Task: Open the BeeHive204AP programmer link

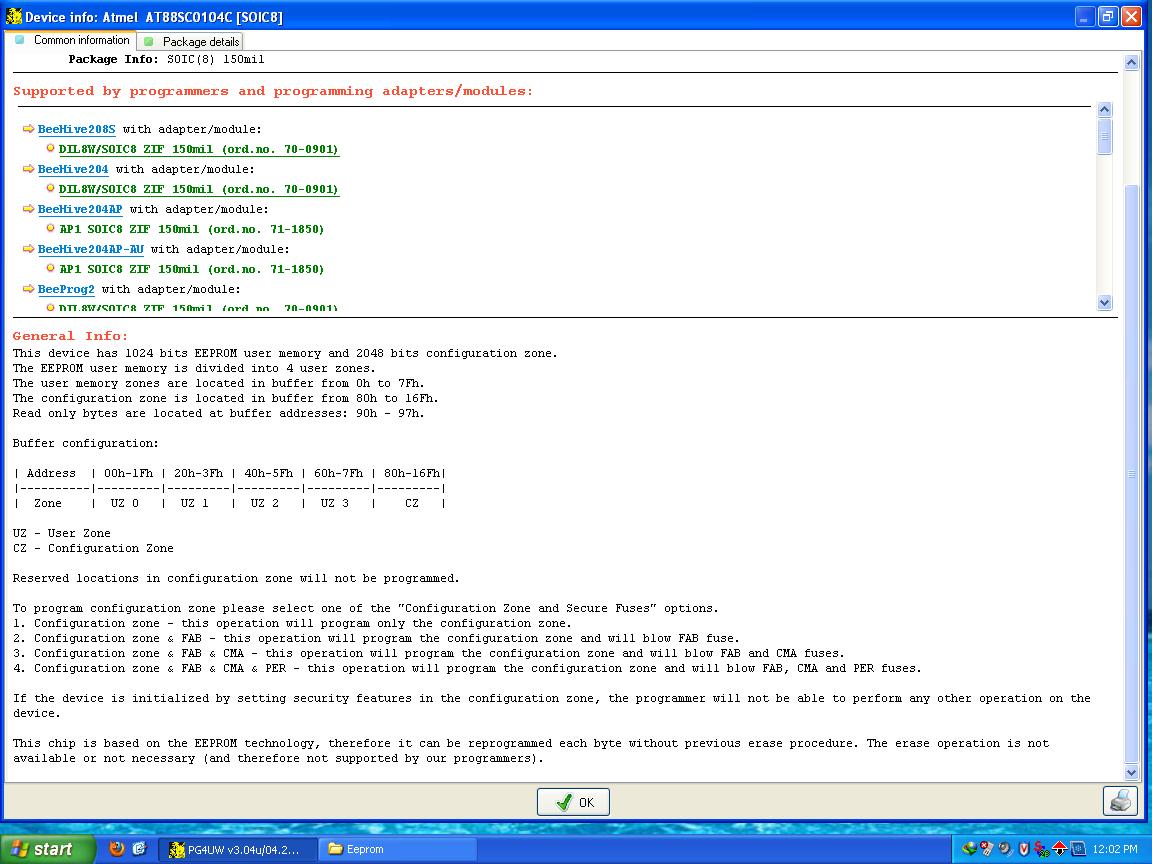Action: pyautogui.click(x=80, y=209)
